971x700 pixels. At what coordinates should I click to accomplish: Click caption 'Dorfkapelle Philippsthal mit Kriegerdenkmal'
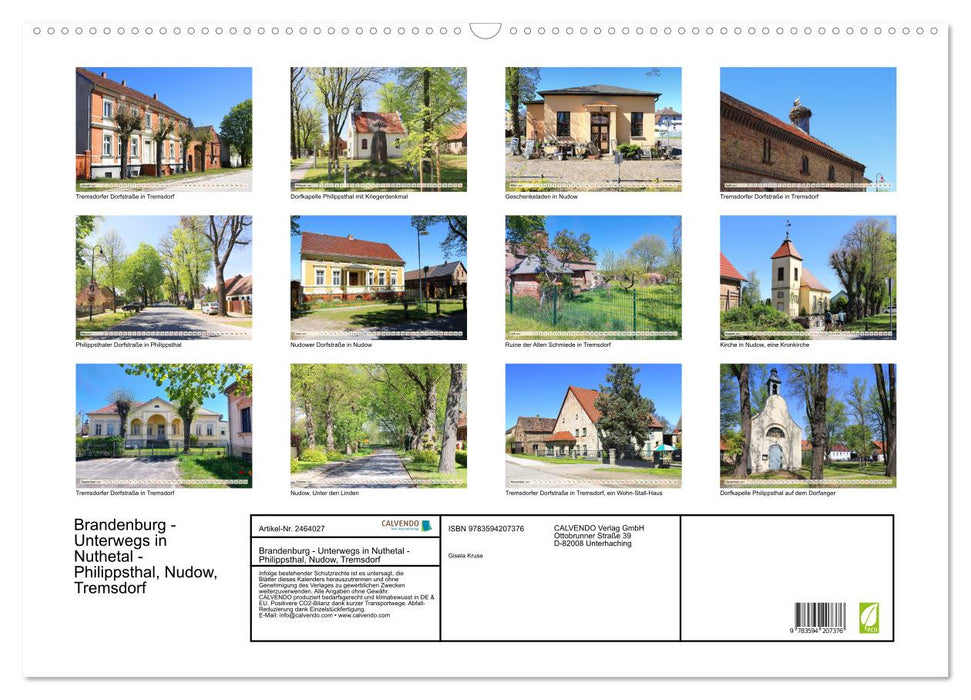349,196
